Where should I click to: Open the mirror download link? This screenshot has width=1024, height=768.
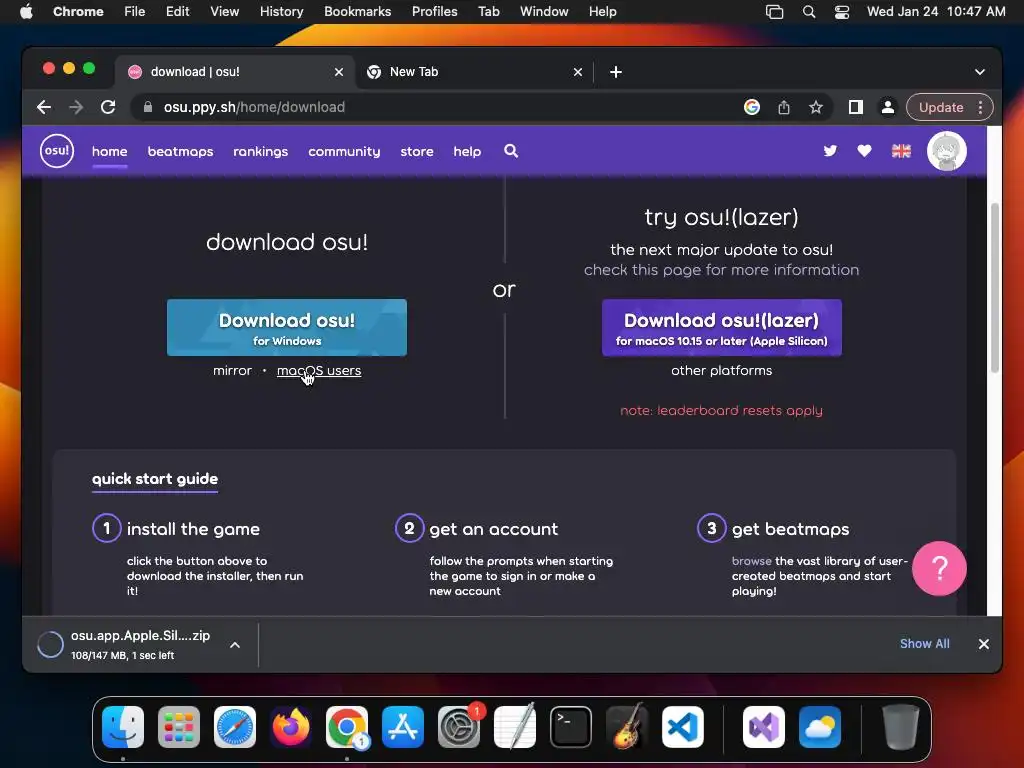click(x=232, y=371)
